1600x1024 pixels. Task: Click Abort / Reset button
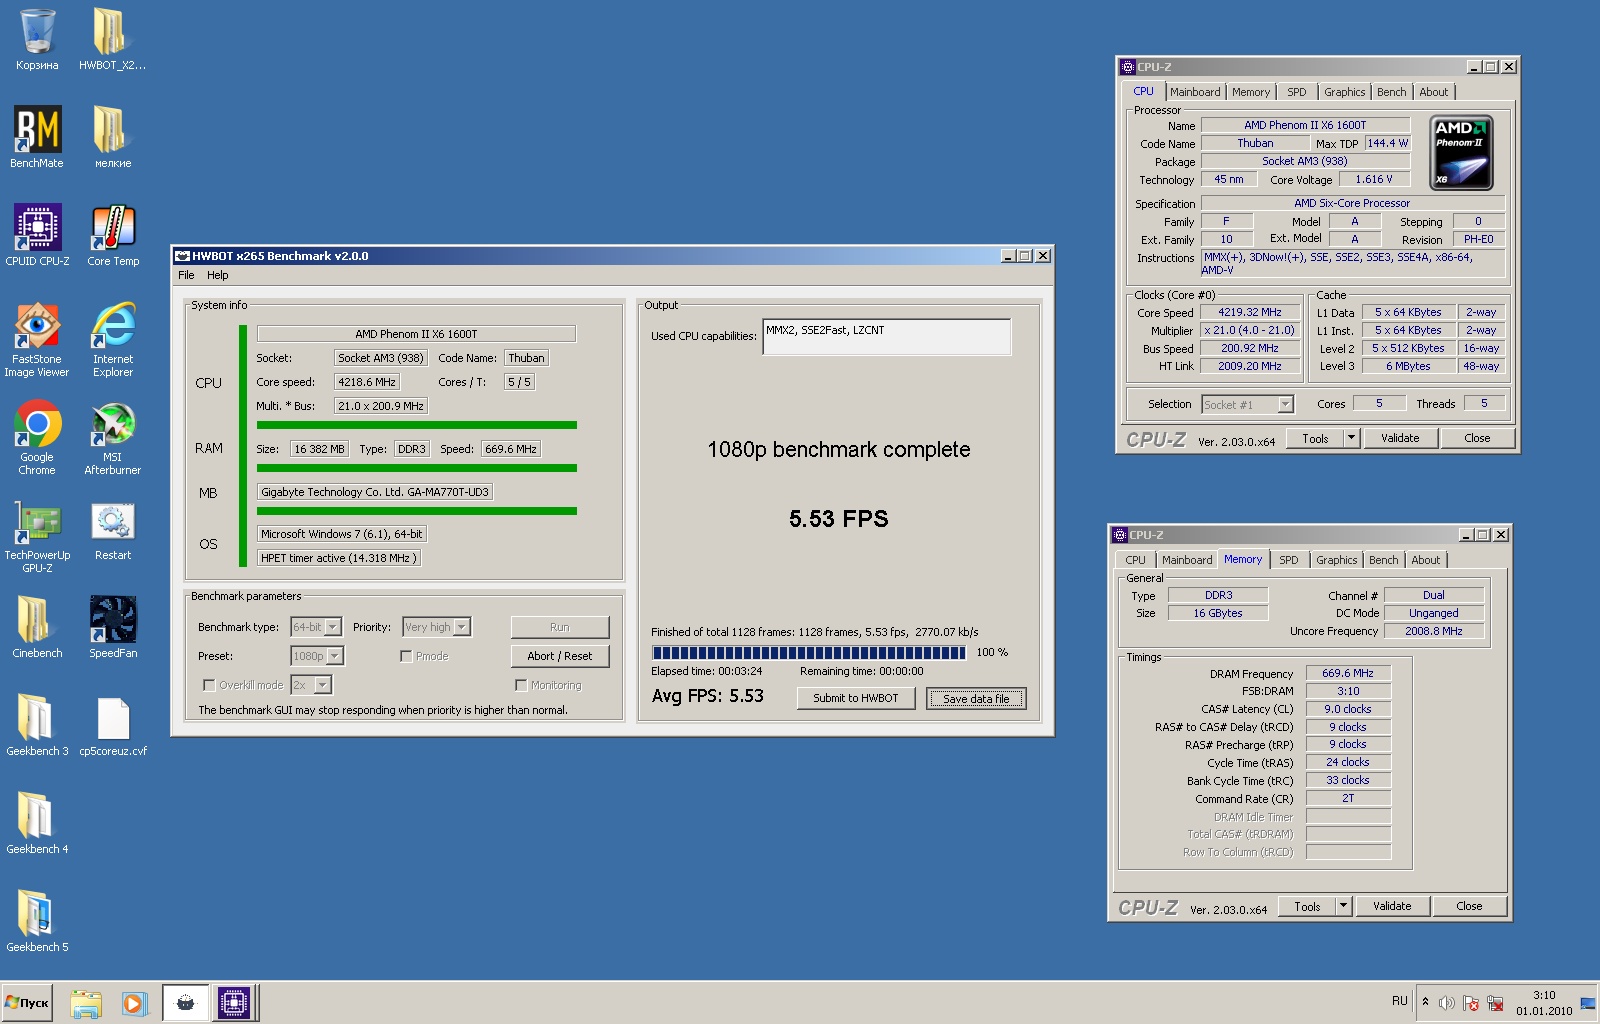coord(560,656)
